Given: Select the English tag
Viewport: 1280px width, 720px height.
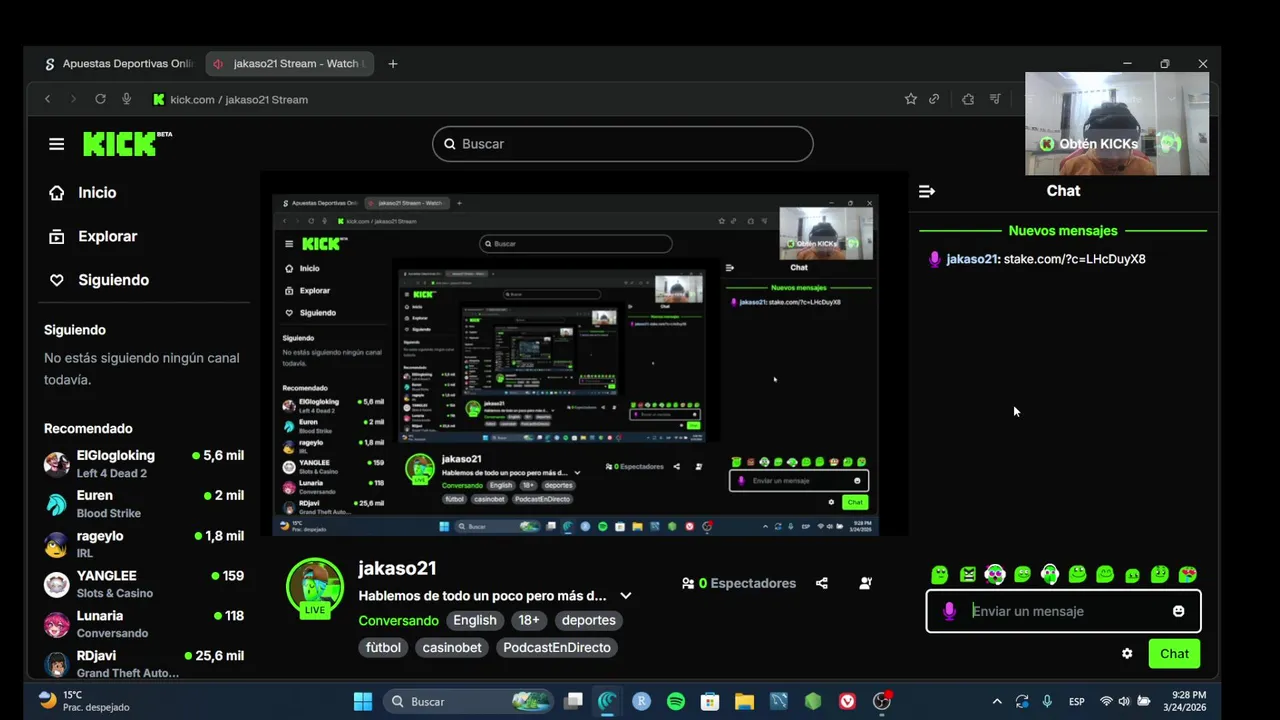Looking at the screenshot, I should pyautogui.click(x=475, y=621).
